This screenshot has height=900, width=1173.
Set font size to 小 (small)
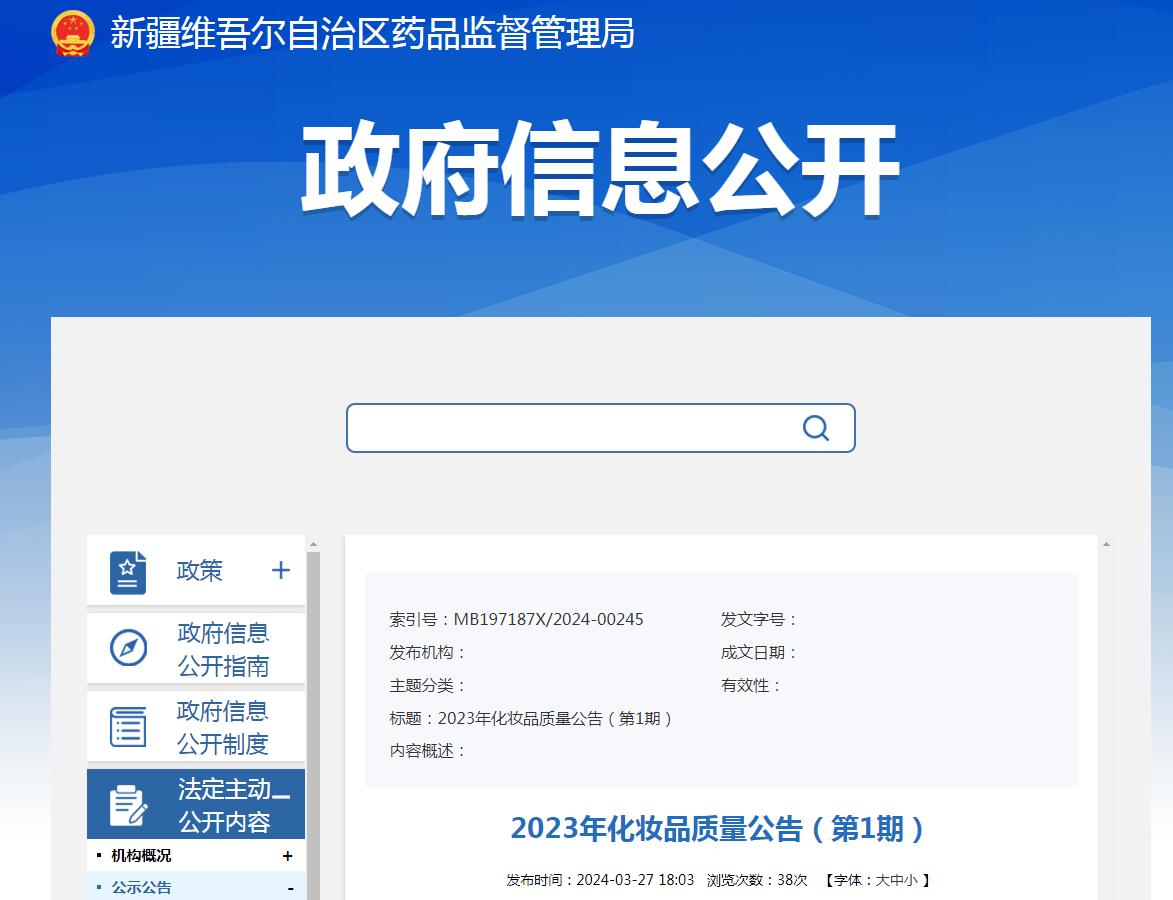911,880
